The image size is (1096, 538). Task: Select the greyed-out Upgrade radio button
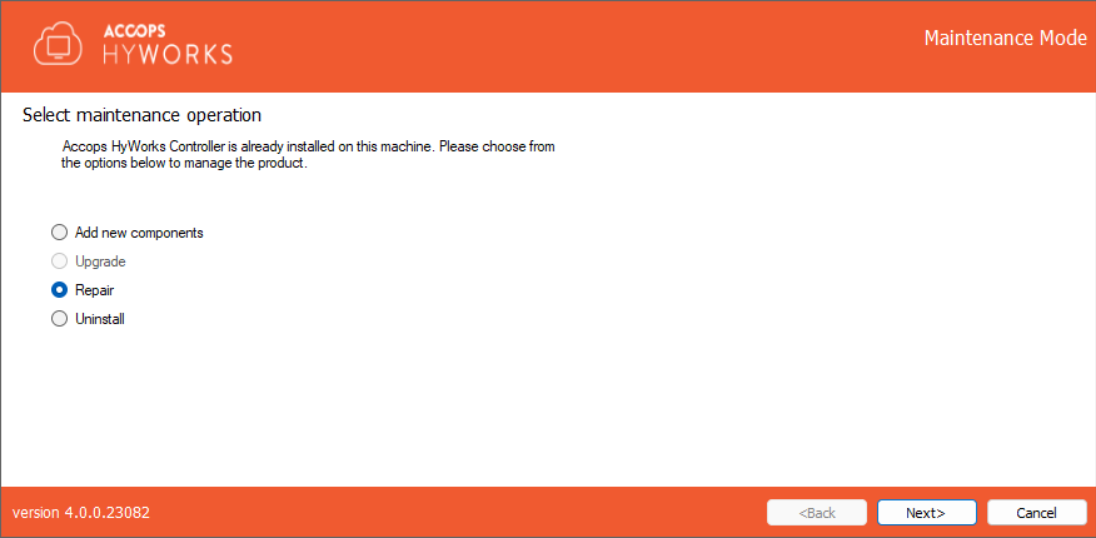pyautogui.click(x=59, y=261)
